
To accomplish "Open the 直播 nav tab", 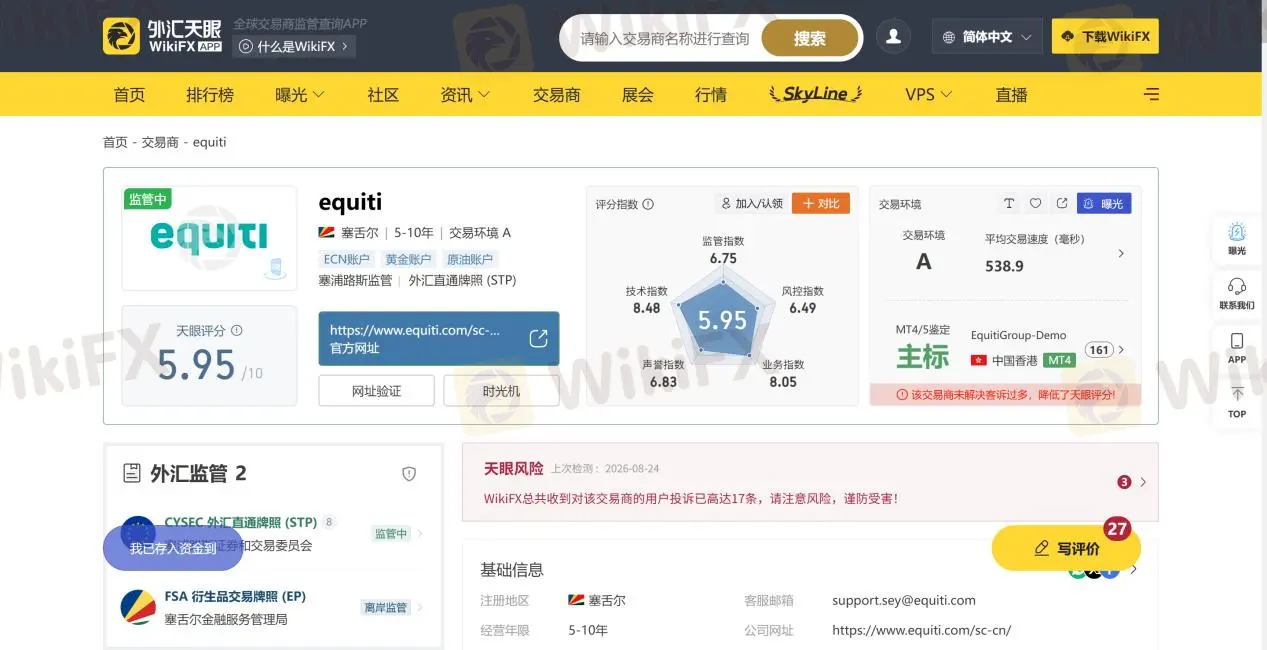I will [x=1011, y=94].
